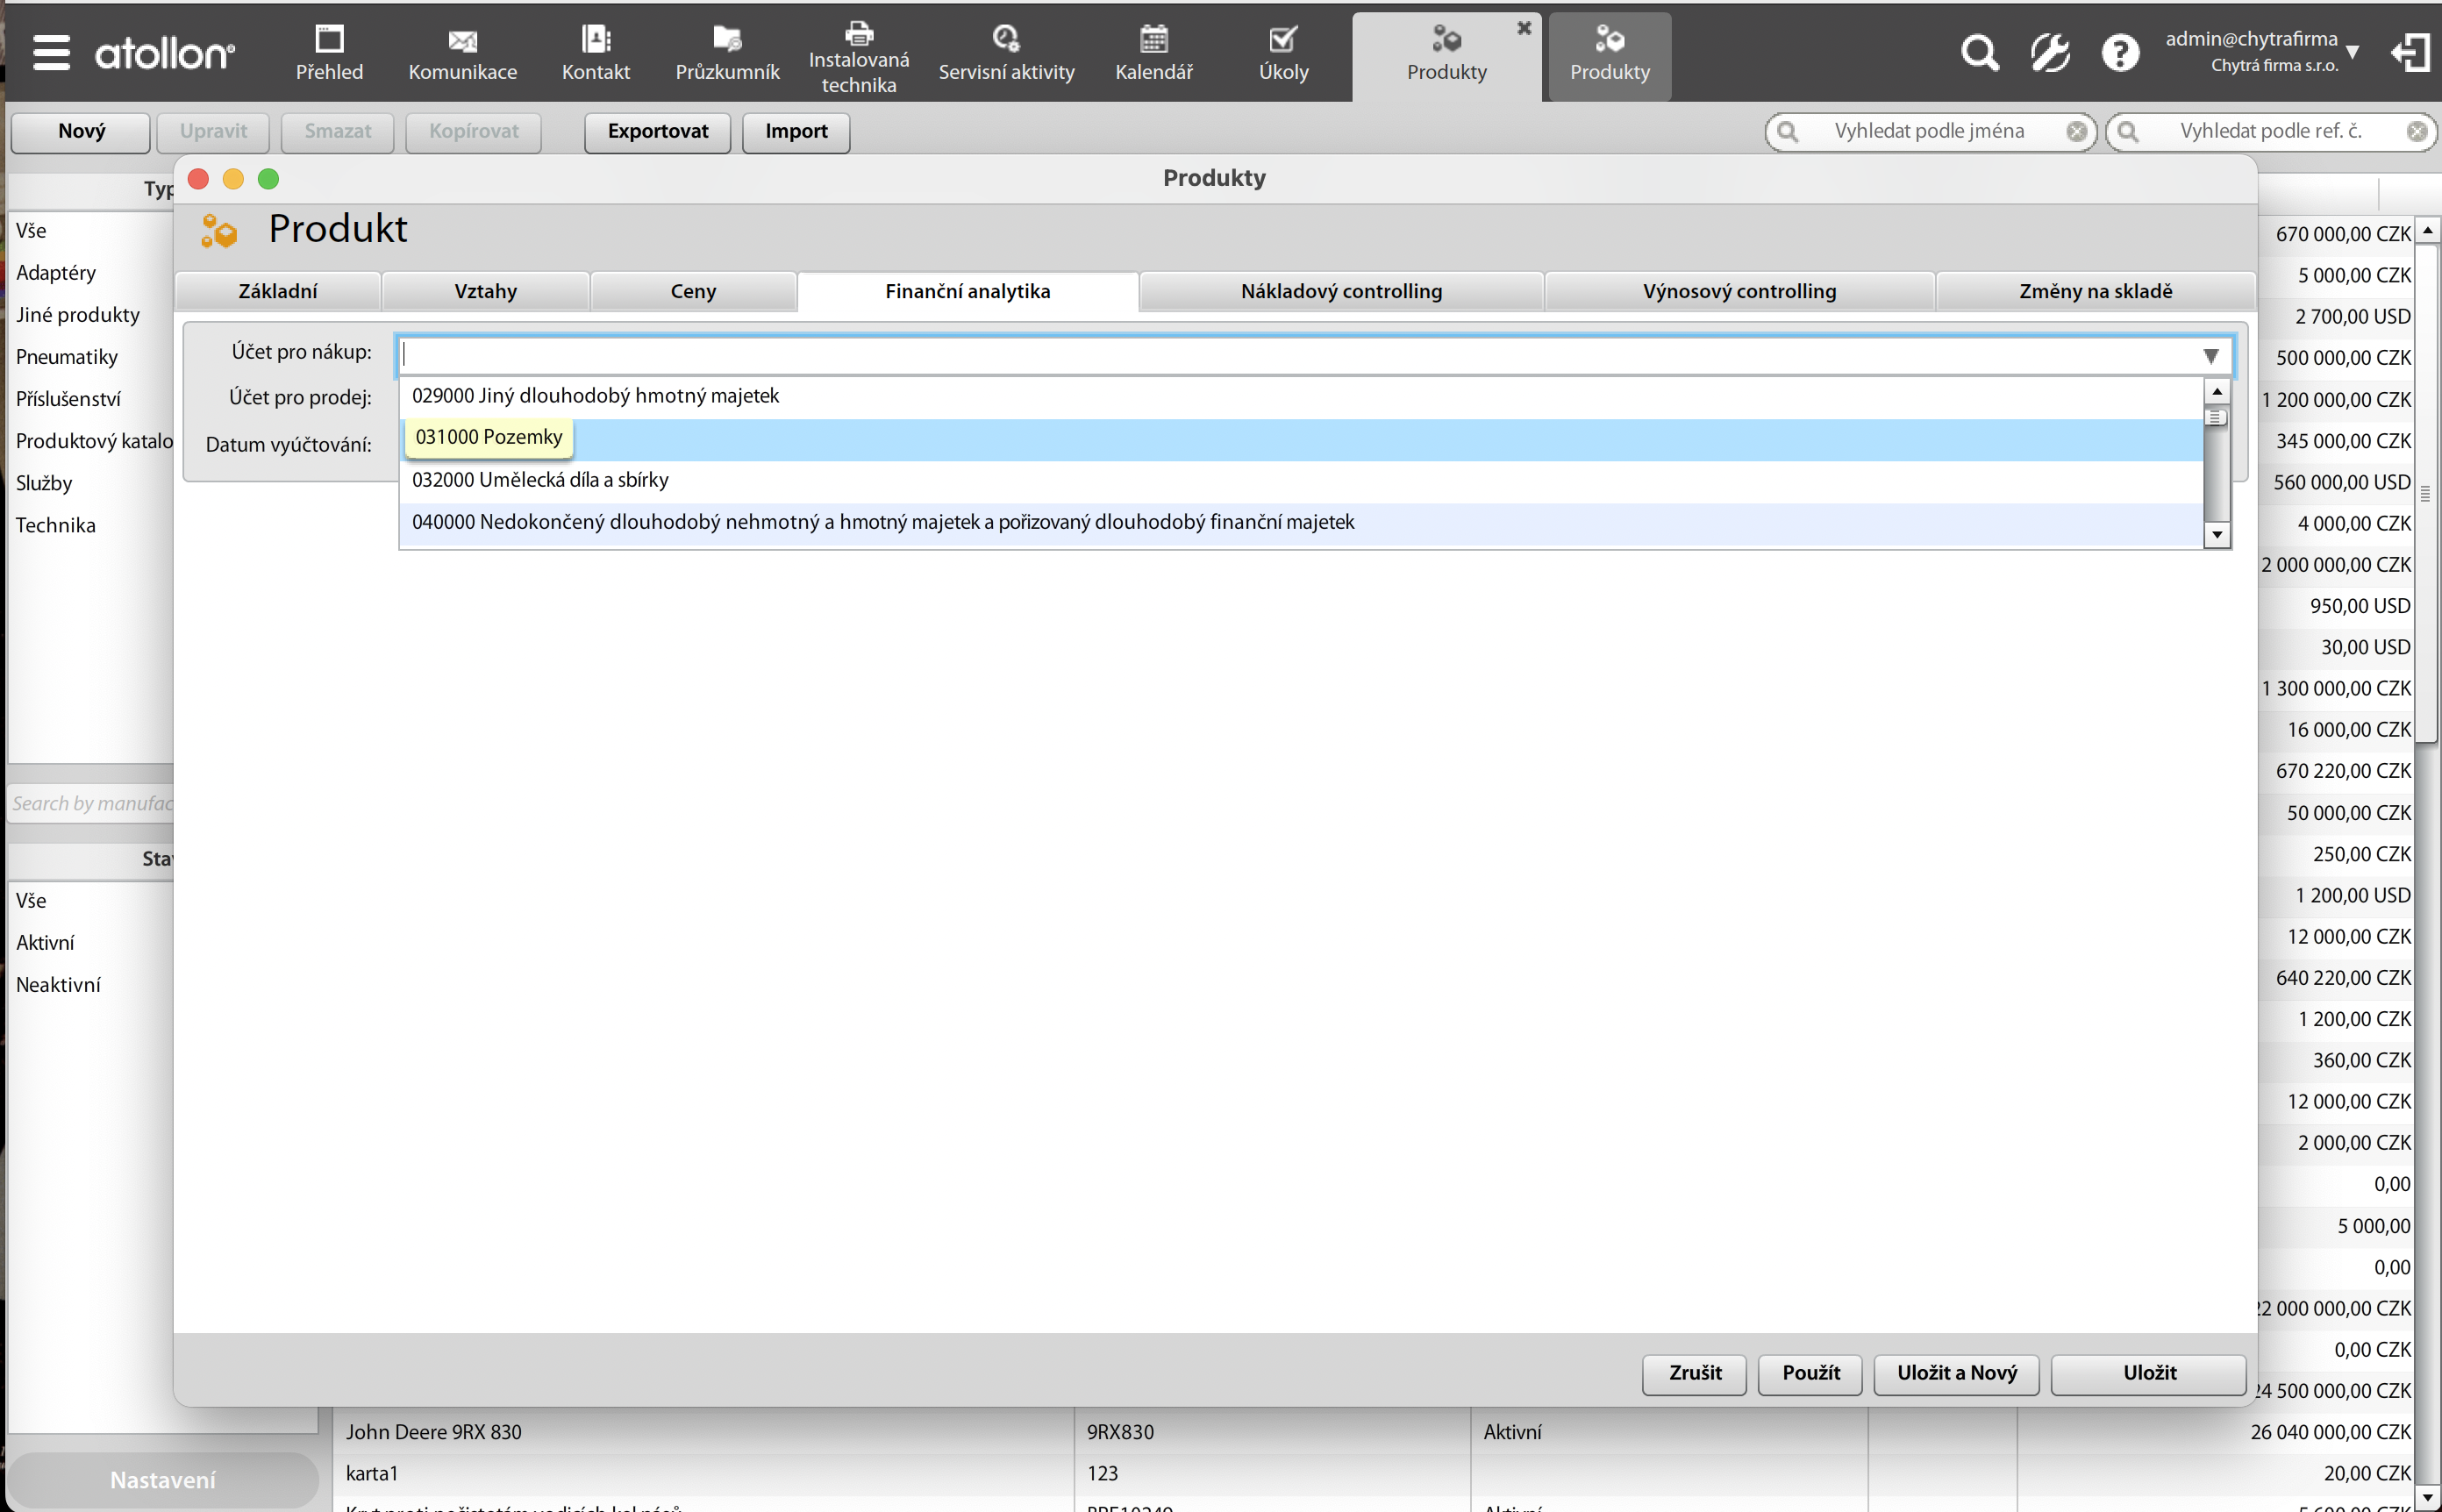The height and width of the screenshot is (1512, 2442).
Task: Focus the Vyhledat podle ref. č. field
Action: click(2270, 131)
